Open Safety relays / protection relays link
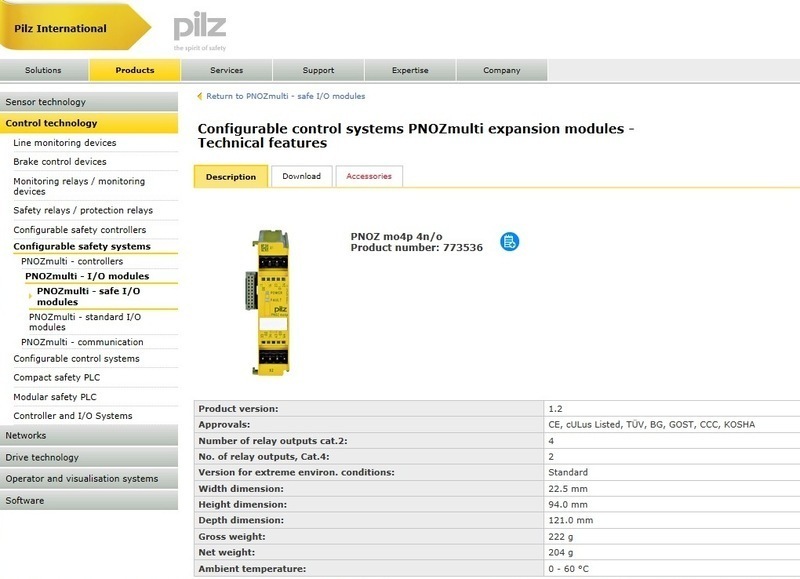Image resolution: width=800 pixels, height=579 pixels. (x=83, y=210)
